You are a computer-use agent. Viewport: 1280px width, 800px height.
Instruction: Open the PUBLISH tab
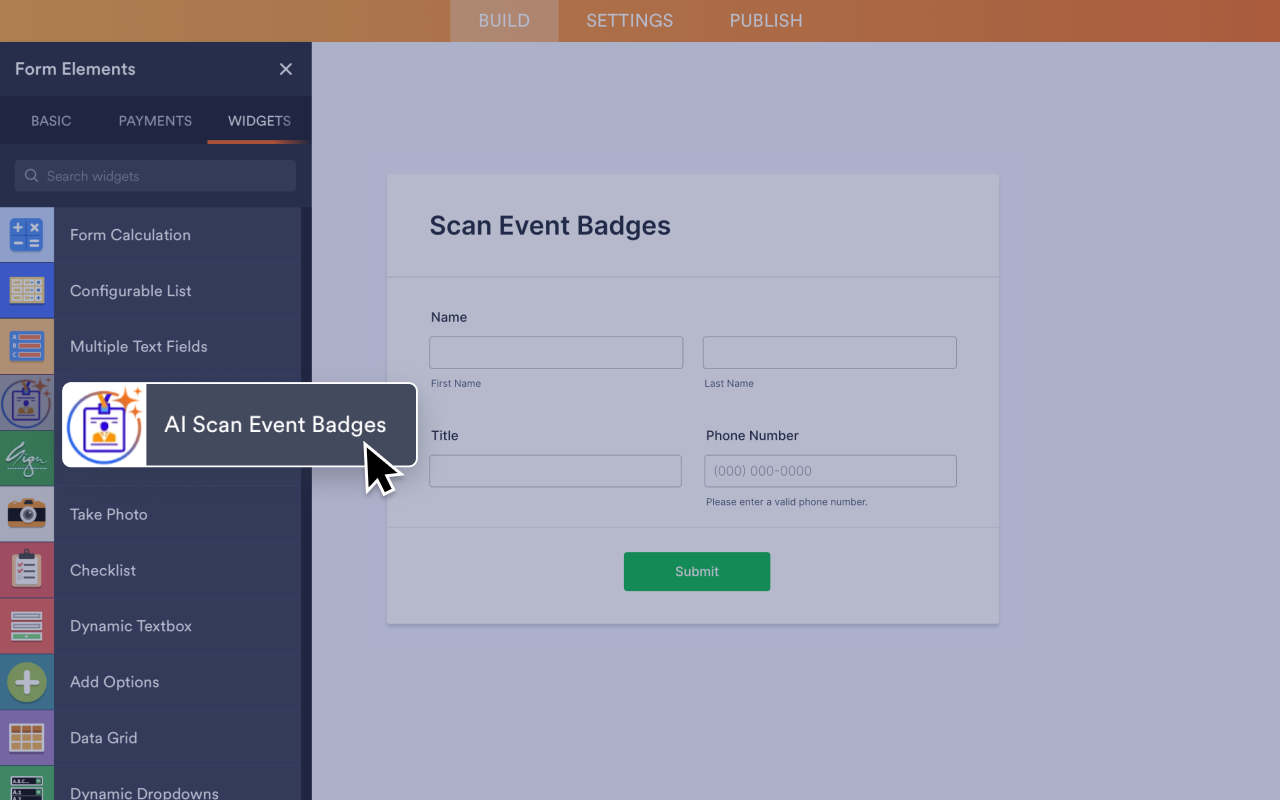[x=766, y=21]
